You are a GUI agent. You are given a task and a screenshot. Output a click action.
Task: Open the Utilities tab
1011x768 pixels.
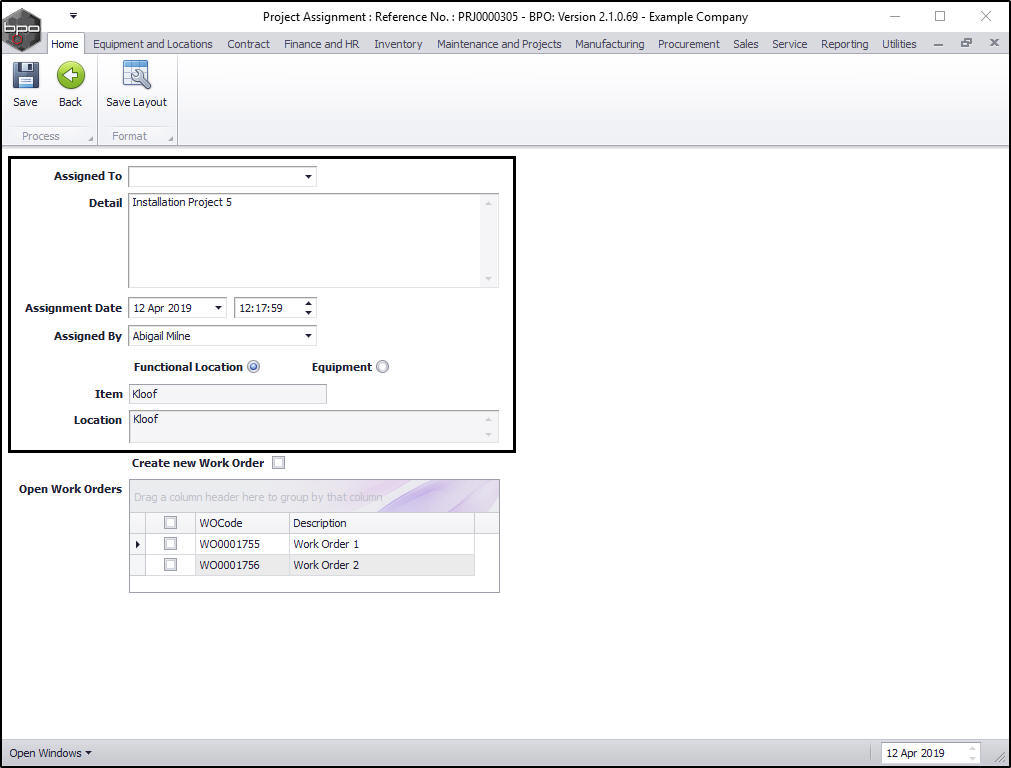[x=899, y=44]
